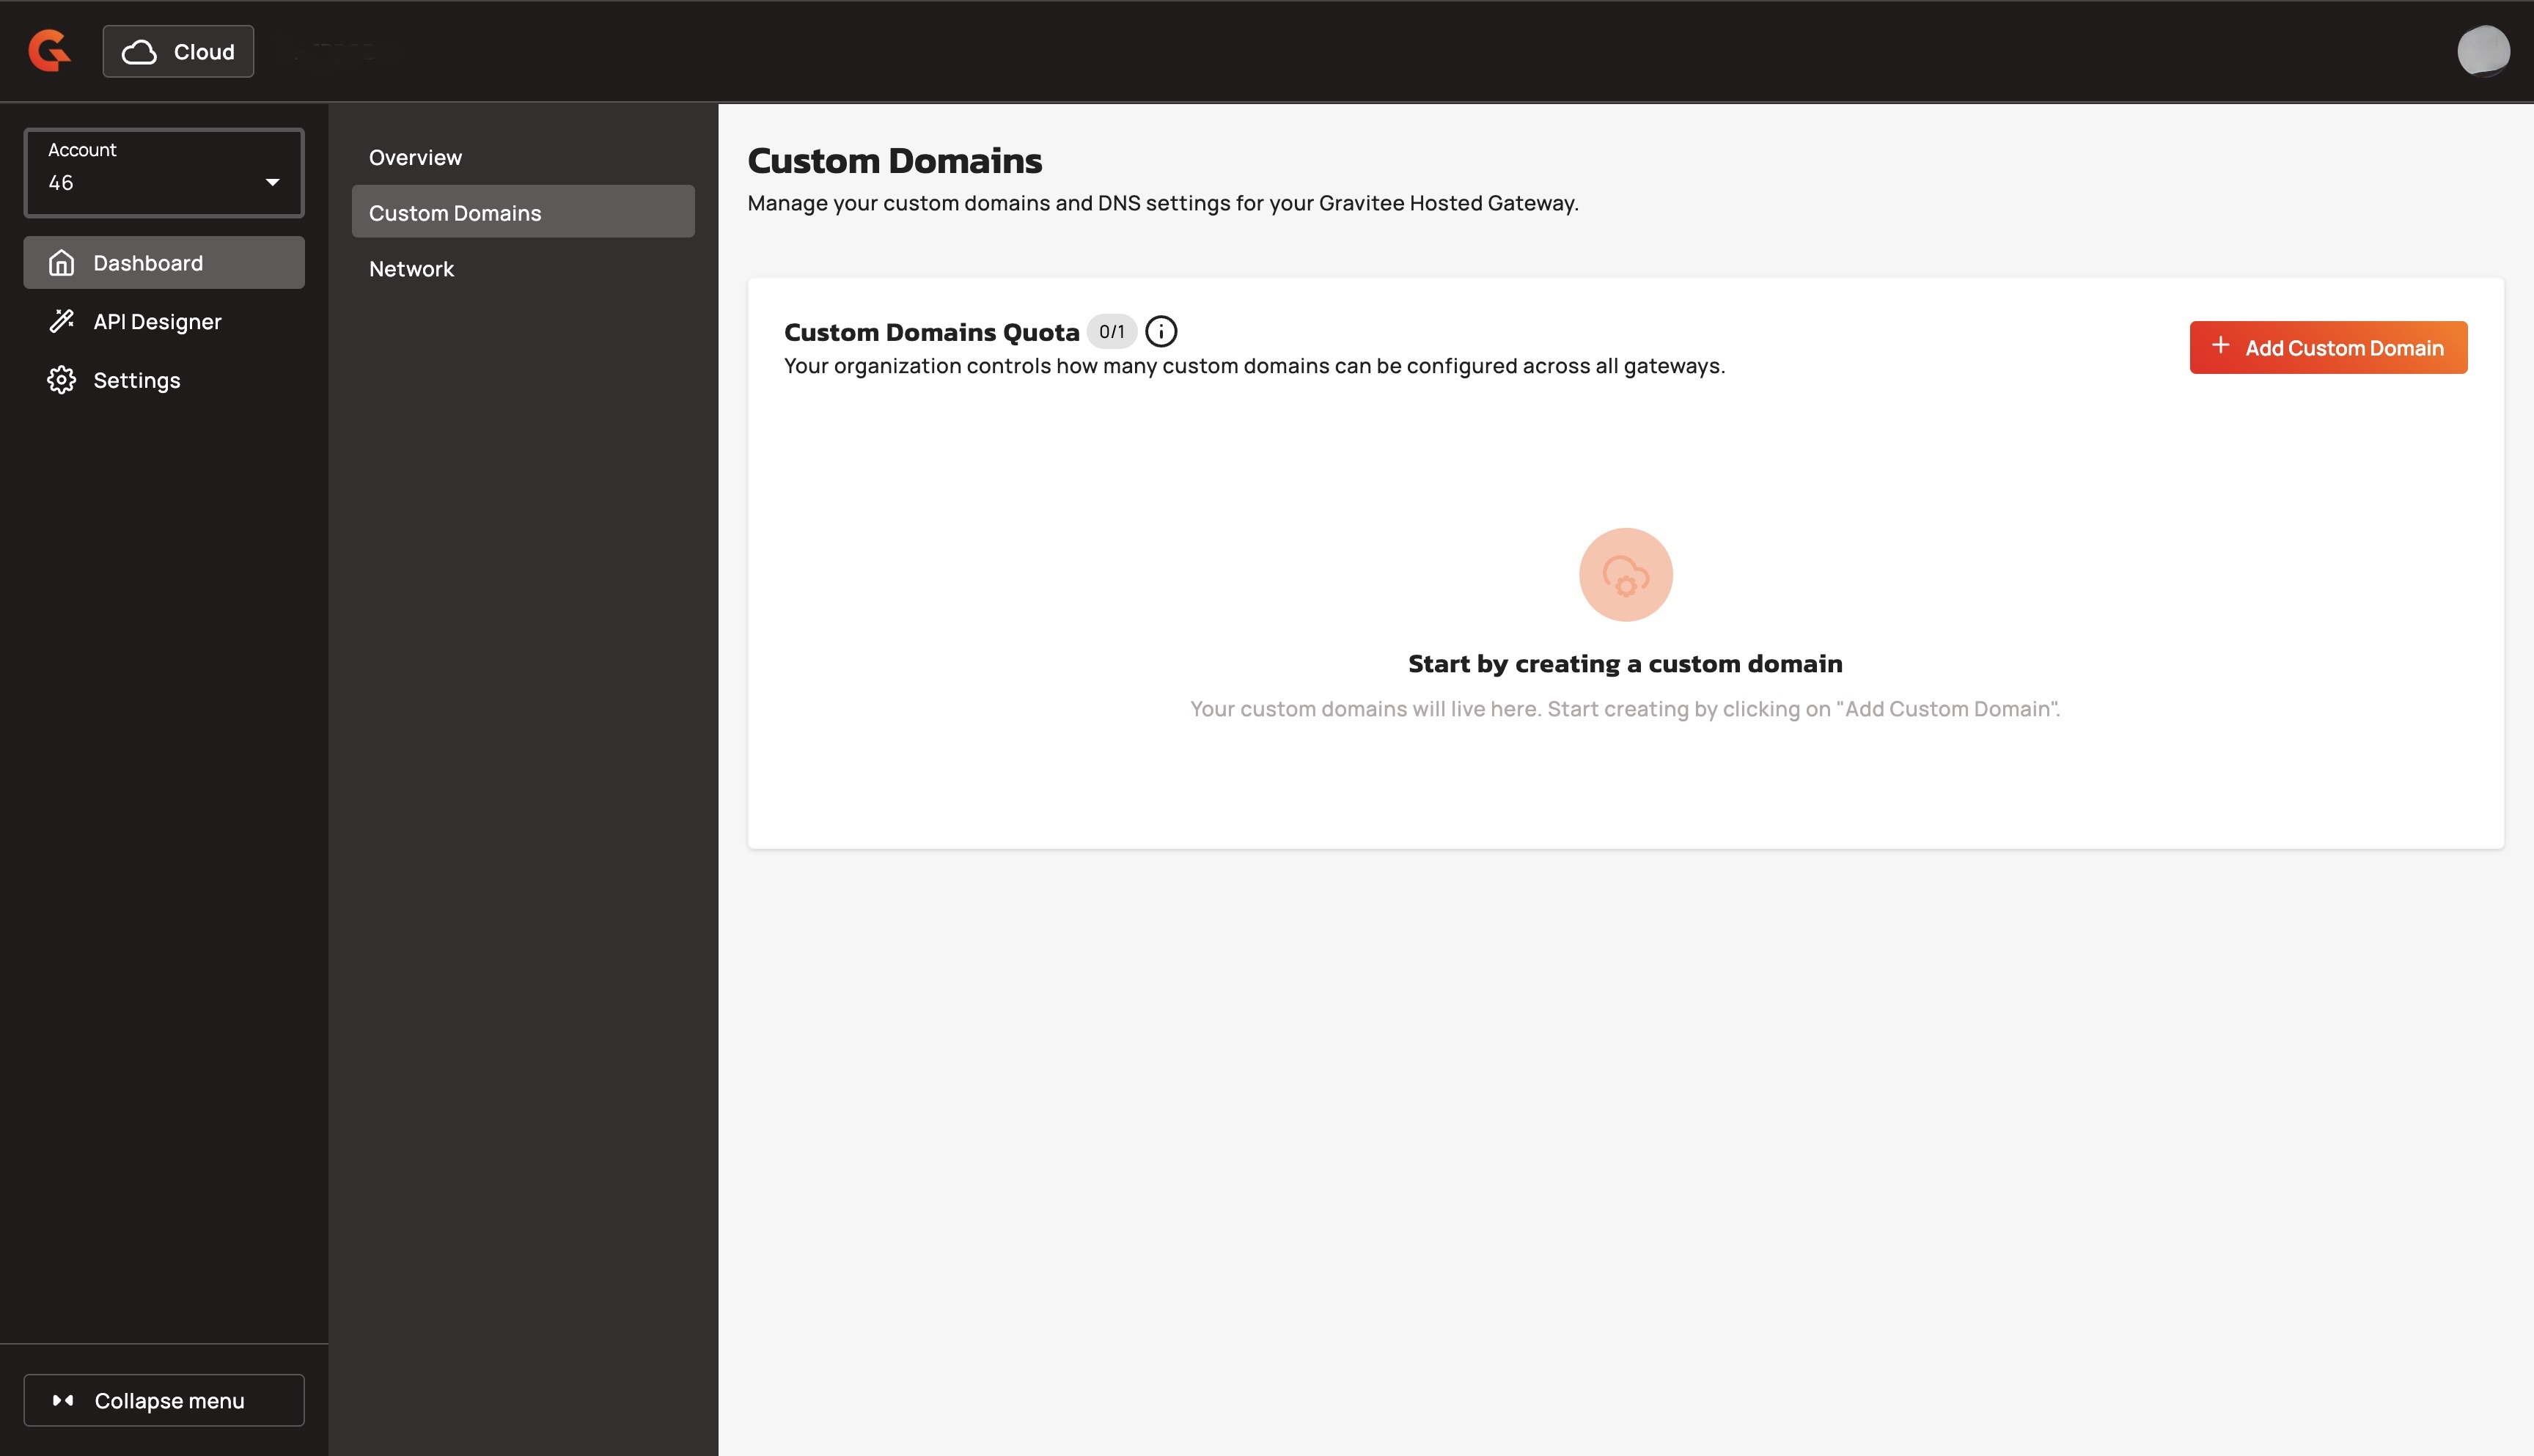Click the collapse arrows icon
Screen dimensions: 2534x1456
click(63, 1400)
